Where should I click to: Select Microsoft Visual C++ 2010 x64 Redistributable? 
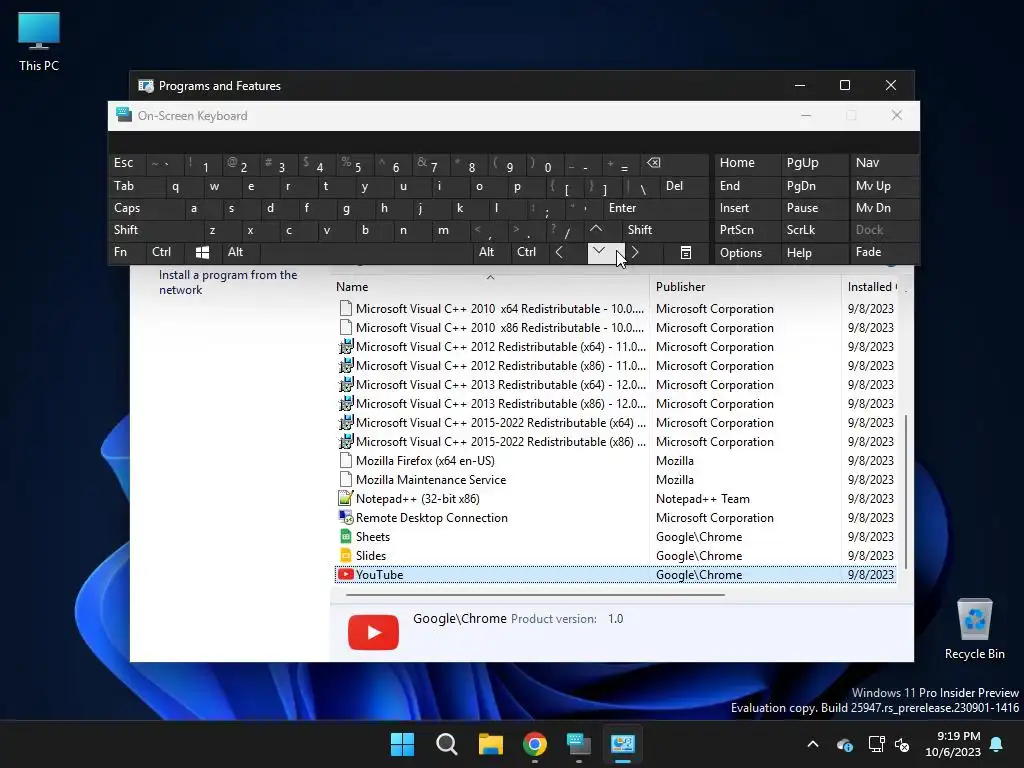pyautogui.click(x=615, y=309)
